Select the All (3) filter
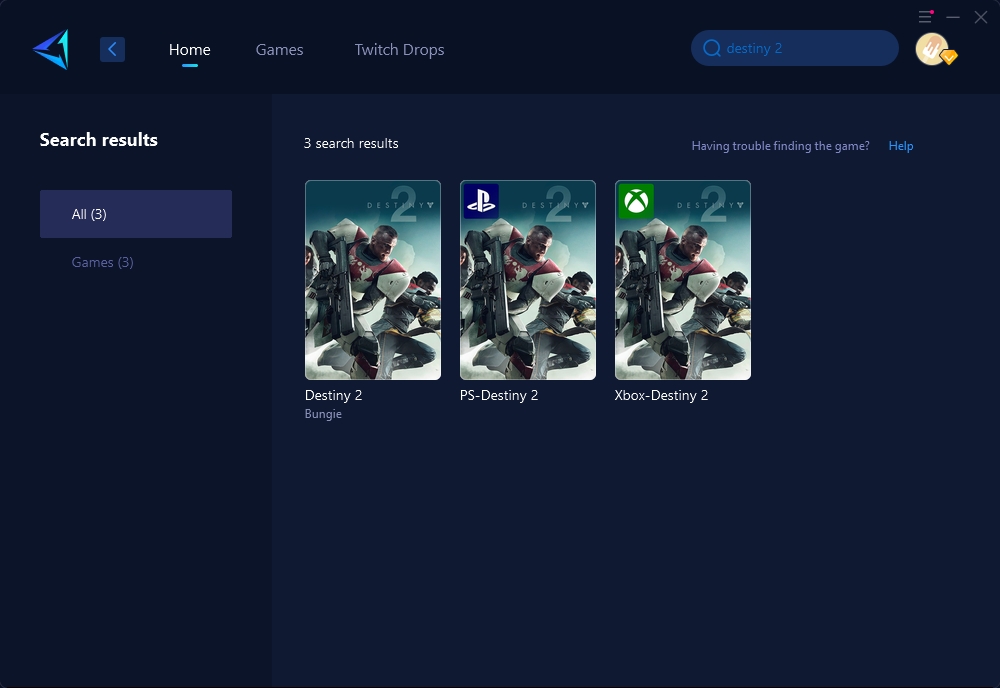1000x688 pixels. pos(136,214)
